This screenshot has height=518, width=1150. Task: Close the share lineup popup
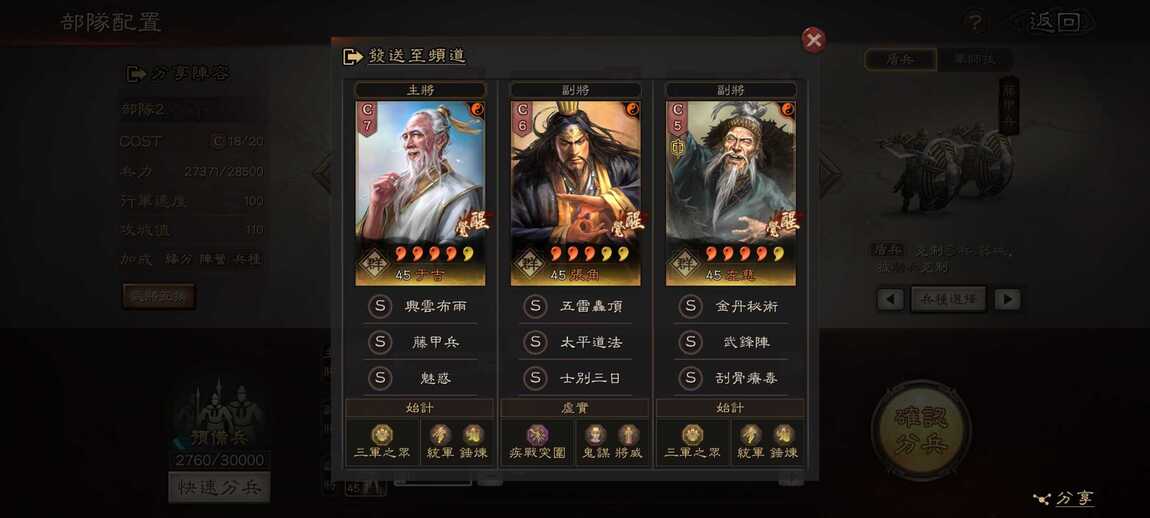813,40
